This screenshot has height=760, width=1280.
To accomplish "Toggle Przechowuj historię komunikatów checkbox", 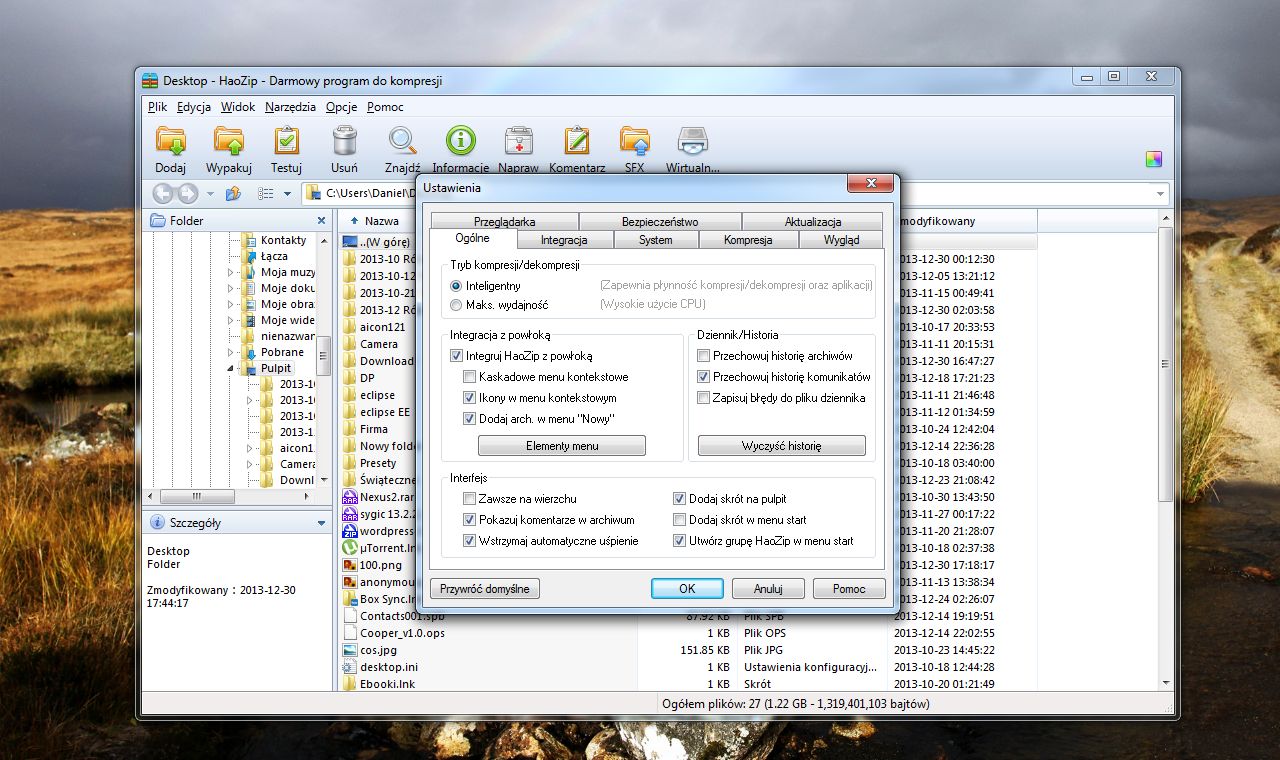I will point(704,377).
